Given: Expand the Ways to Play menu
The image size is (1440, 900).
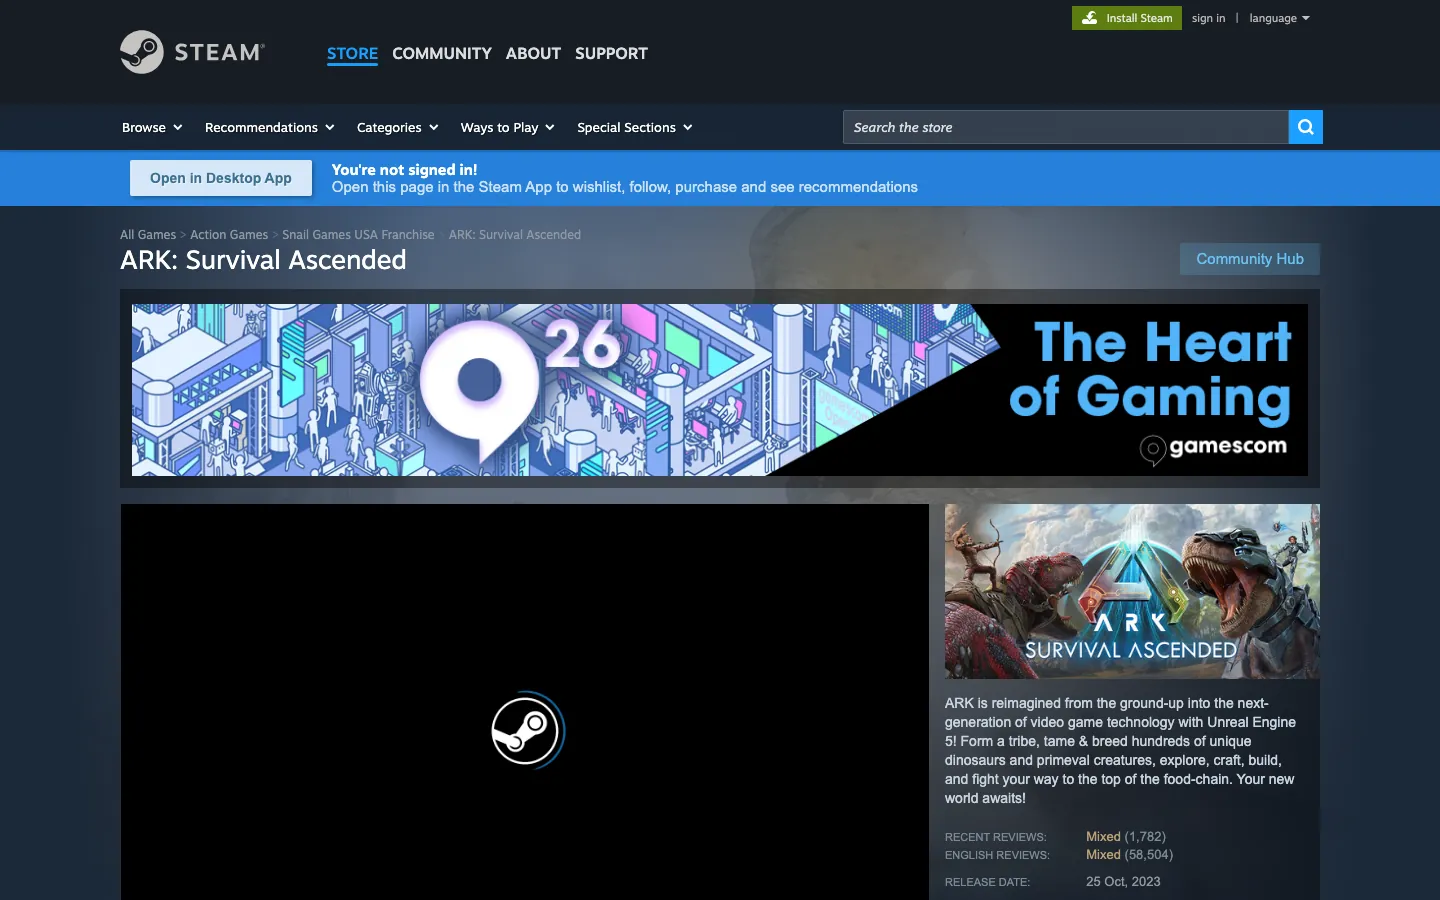Looking at the screenshot, I should point(507,127).
